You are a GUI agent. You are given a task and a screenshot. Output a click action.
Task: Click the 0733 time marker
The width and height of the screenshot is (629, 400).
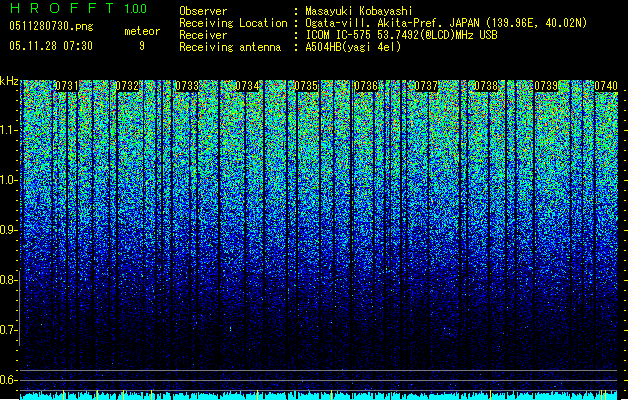(x=187, y=86)
